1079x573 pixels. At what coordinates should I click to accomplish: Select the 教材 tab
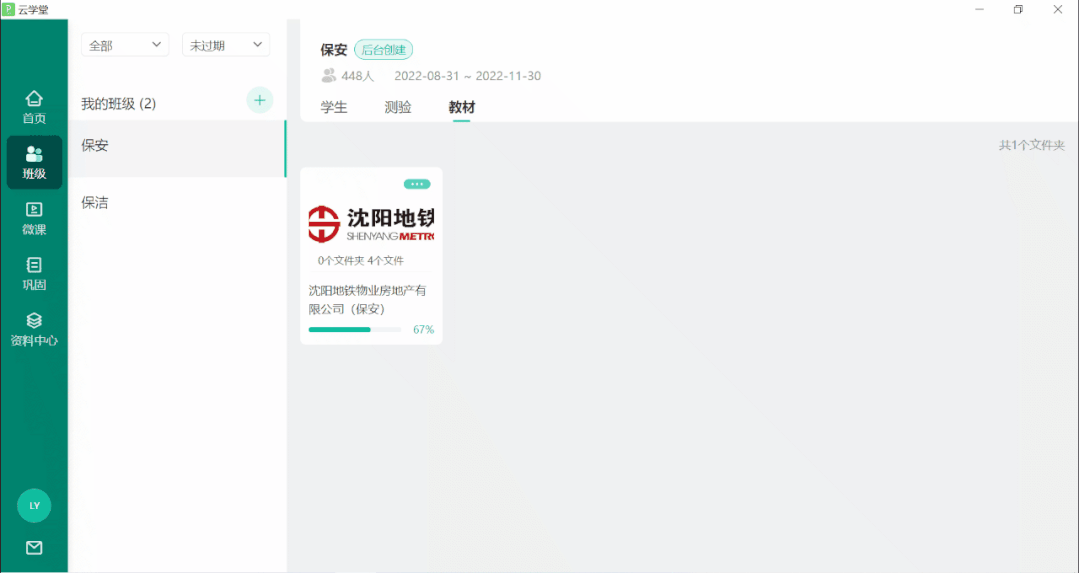(x=462, y=107)
